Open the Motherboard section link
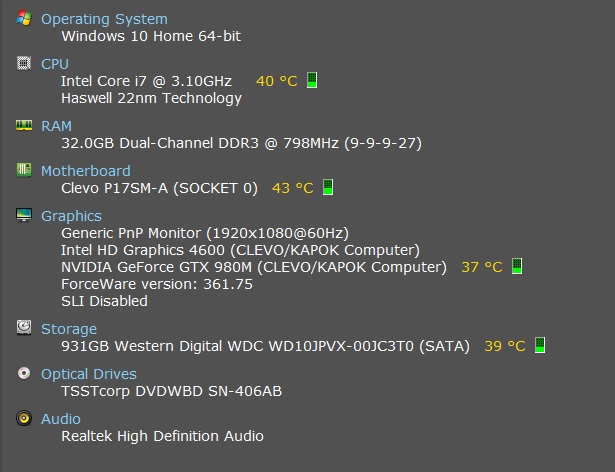 [x=86, y=171]
